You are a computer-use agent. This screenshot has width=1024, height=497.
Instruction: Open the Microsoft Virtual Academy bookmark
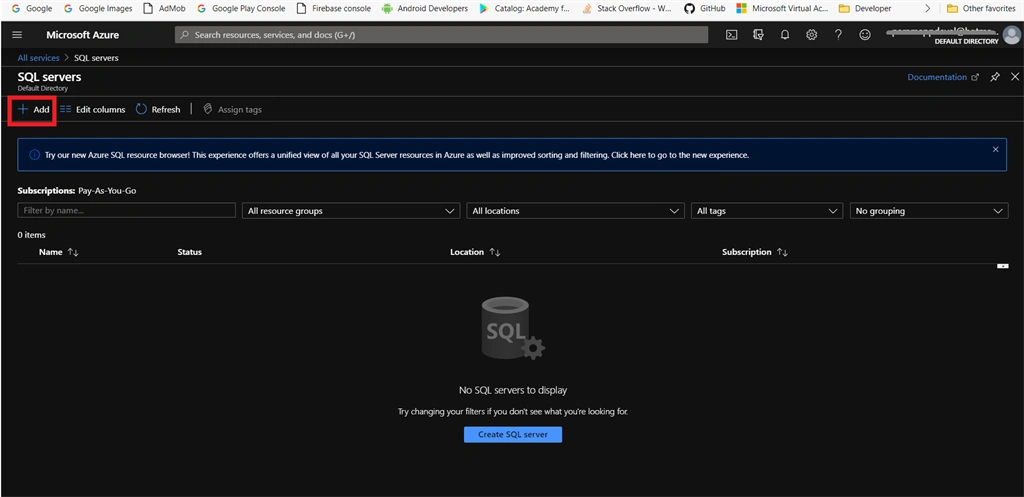(782, 8)
